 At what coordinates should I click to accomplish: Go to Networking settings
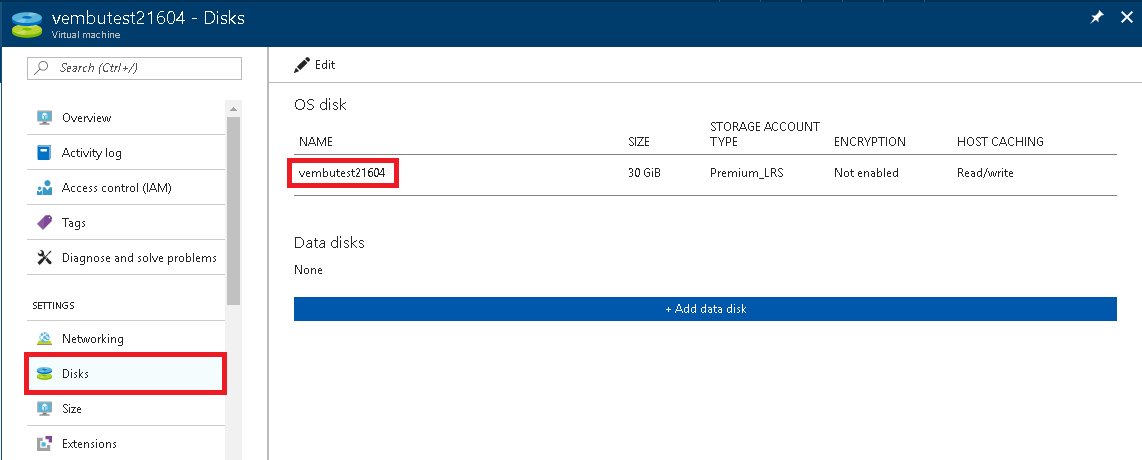(126, 338)
